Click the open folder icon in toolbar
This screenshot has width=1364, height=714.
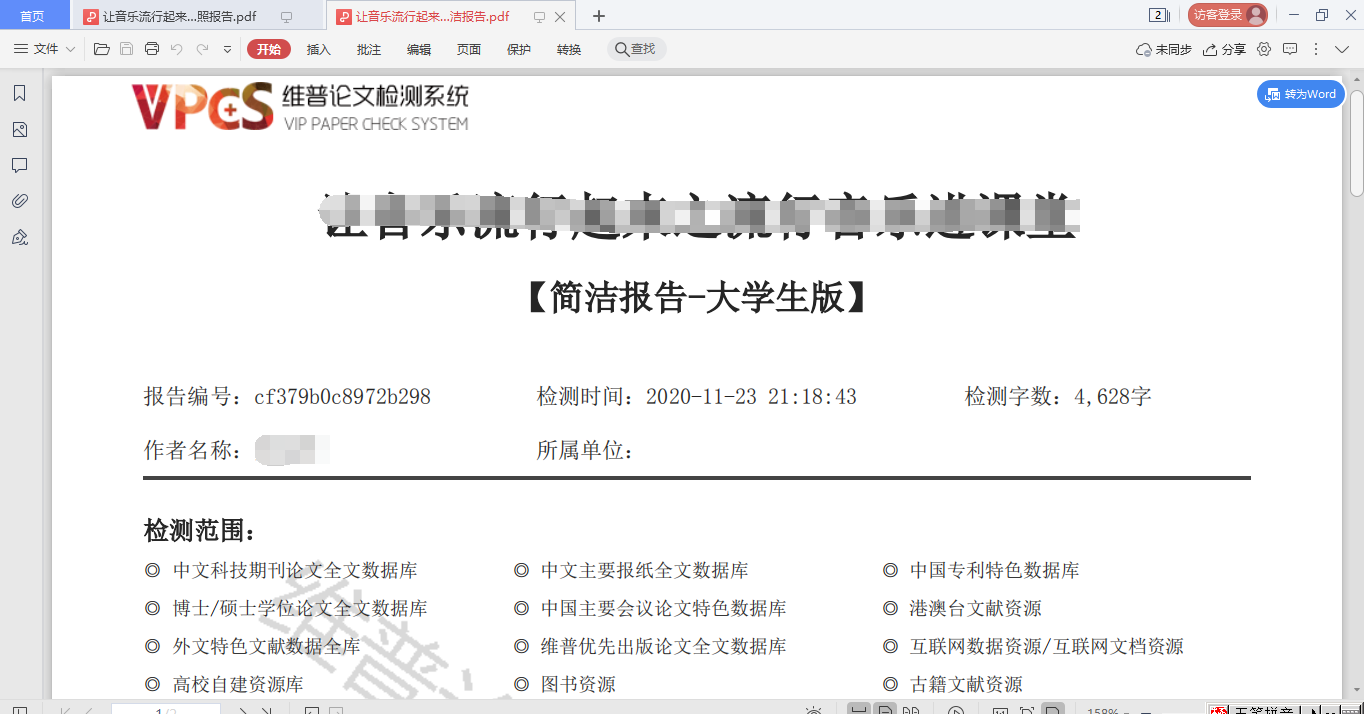[101, 49]
